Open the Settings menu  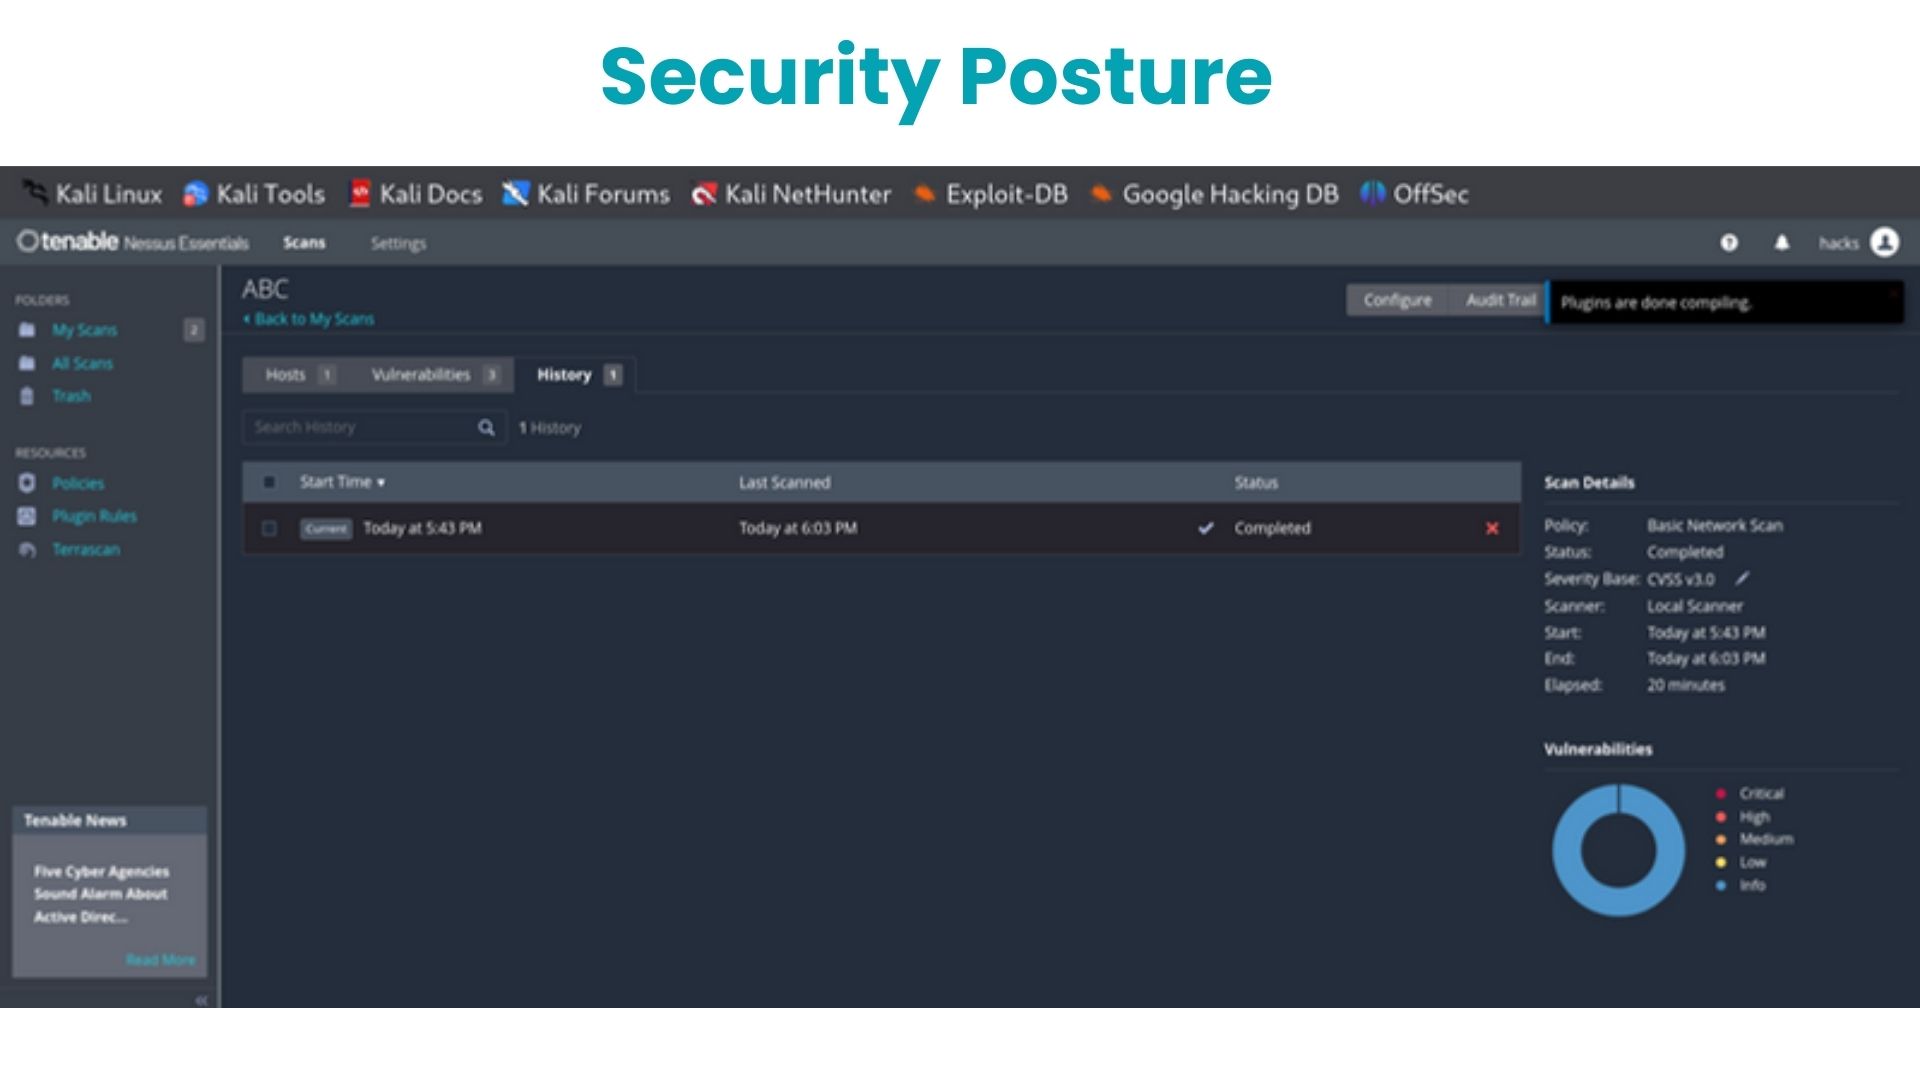tap(398, 243)
